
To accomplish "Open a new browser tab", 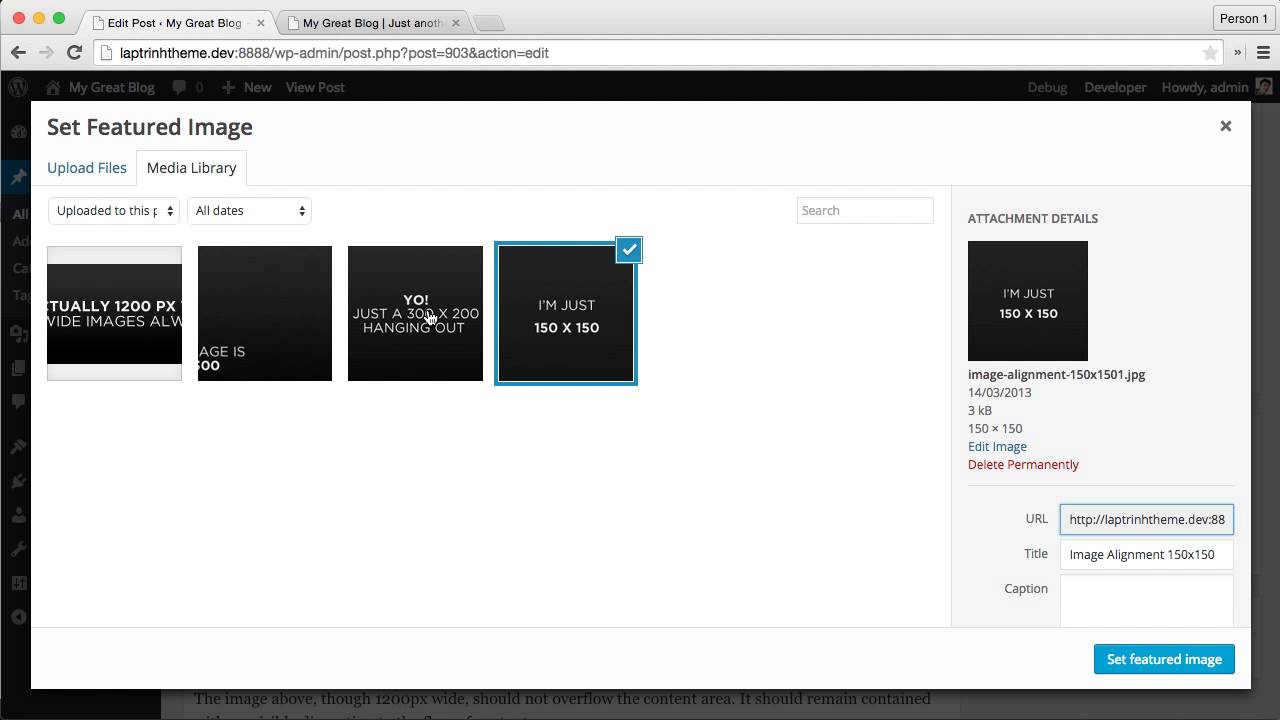I will coord(489,23).
